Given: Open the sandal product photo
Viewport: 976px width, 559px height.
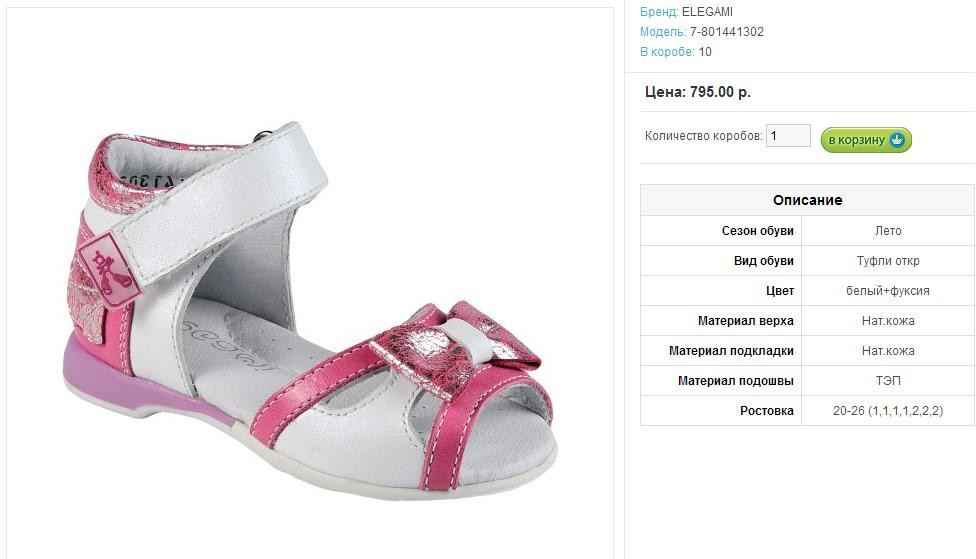Looking at the screenshot, I should coord(310,300).
